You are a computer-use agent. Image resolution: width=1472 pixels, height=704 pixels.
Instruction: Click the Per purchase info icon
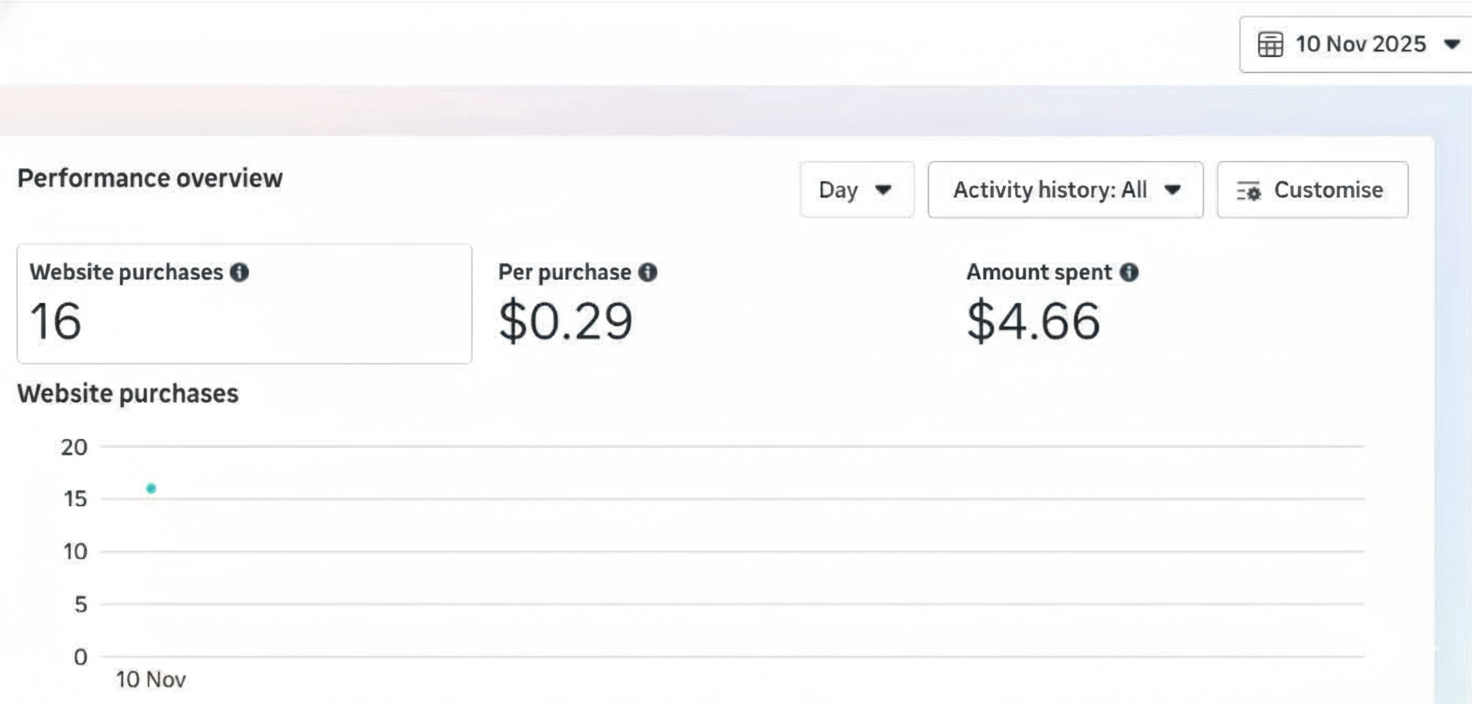coord(648,272)
